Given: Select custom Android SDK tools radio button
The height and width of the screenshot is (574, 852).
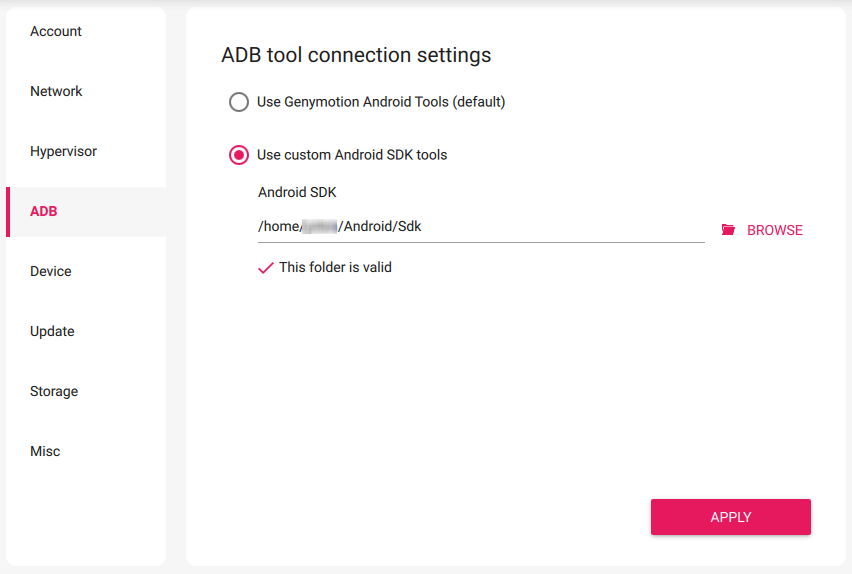Looking at the screenshot, I should click(x=239, y=155).
